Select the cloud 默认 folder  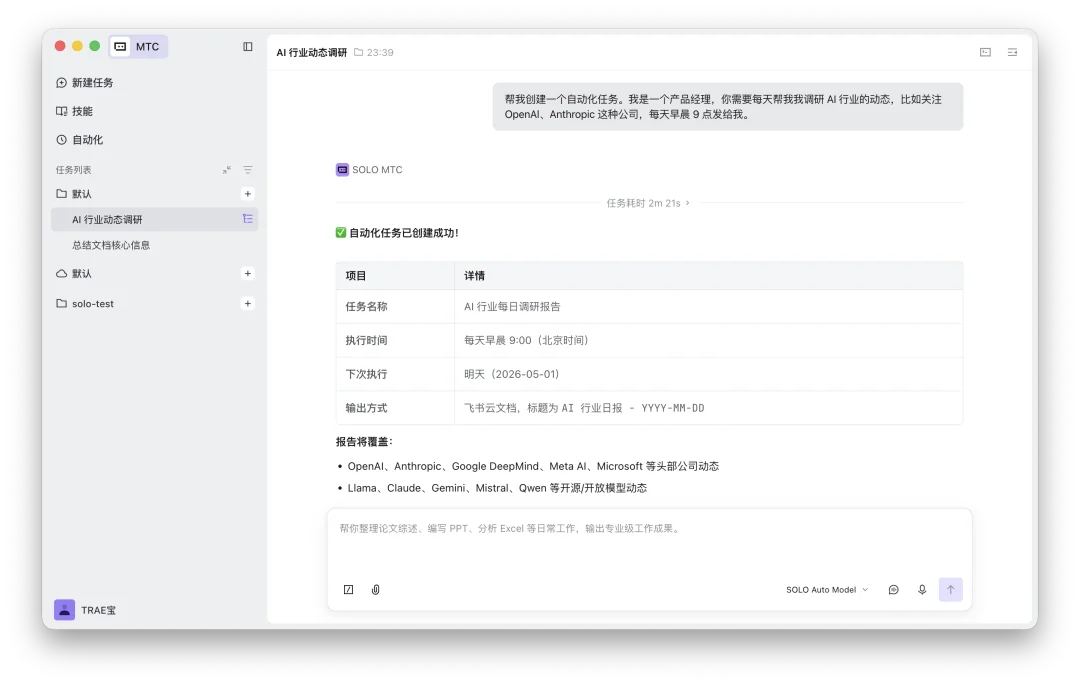click(x=74, y=273)
